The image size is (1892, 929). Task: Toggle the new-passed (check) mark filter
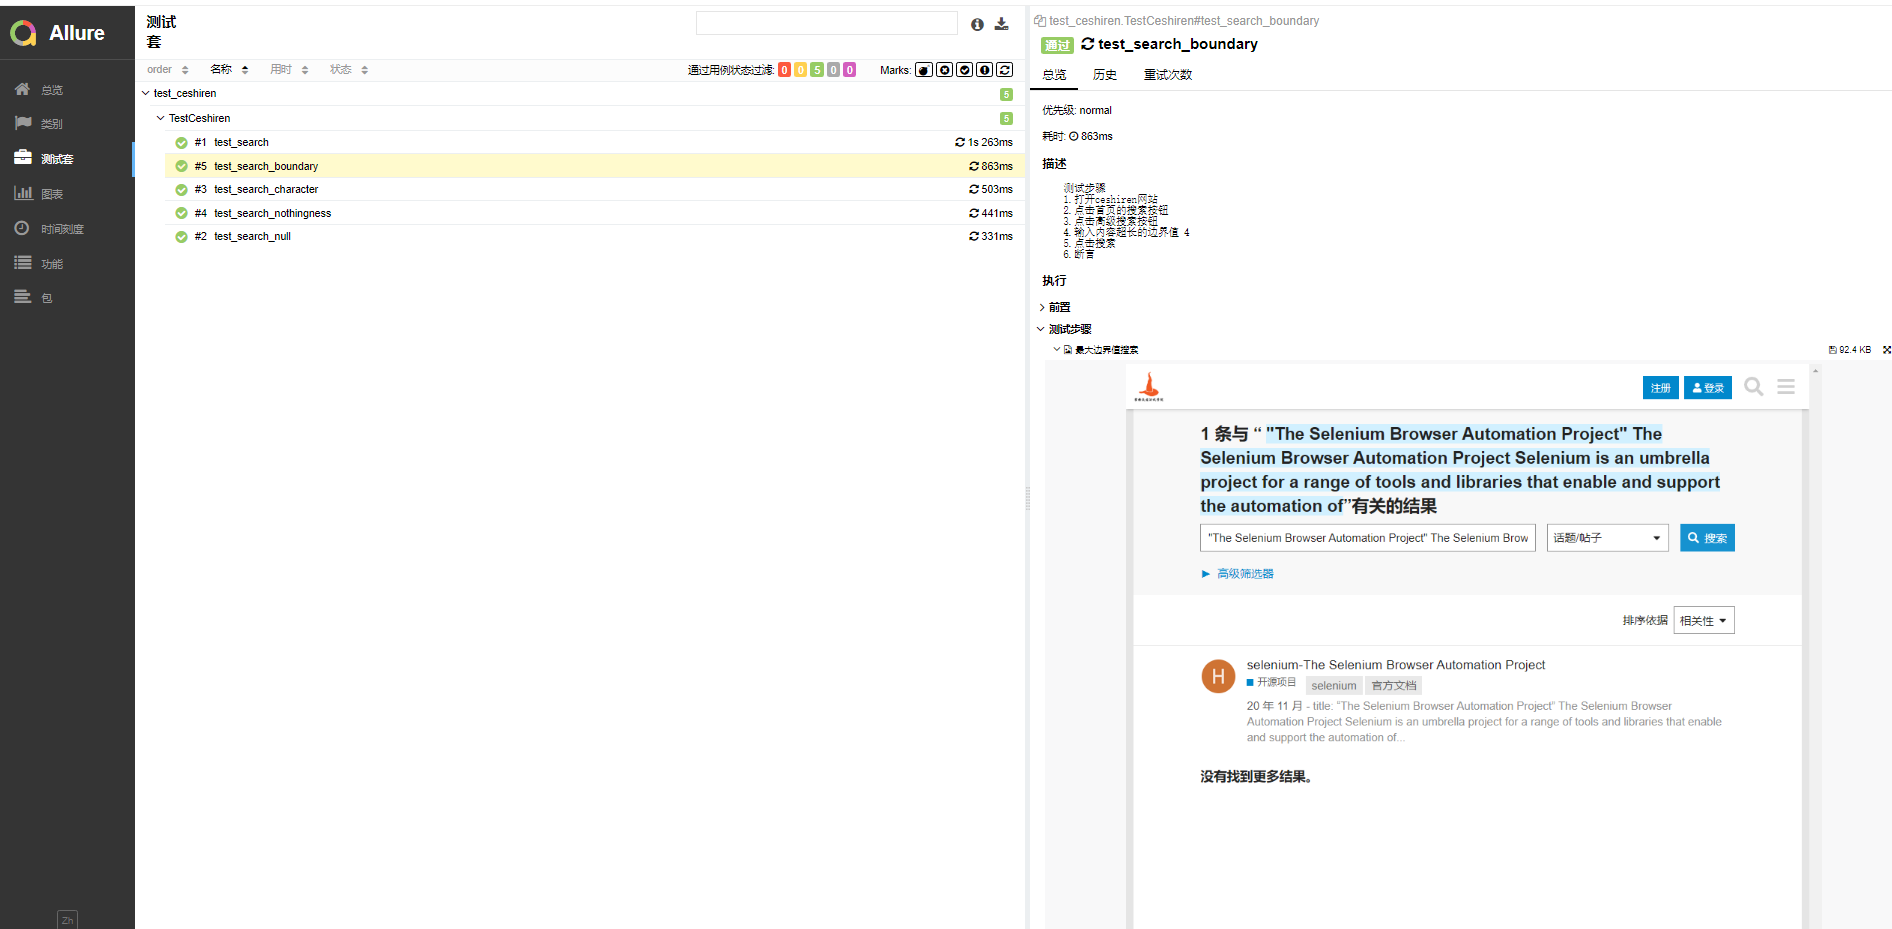pyautogui.click(x=964, y=70)
